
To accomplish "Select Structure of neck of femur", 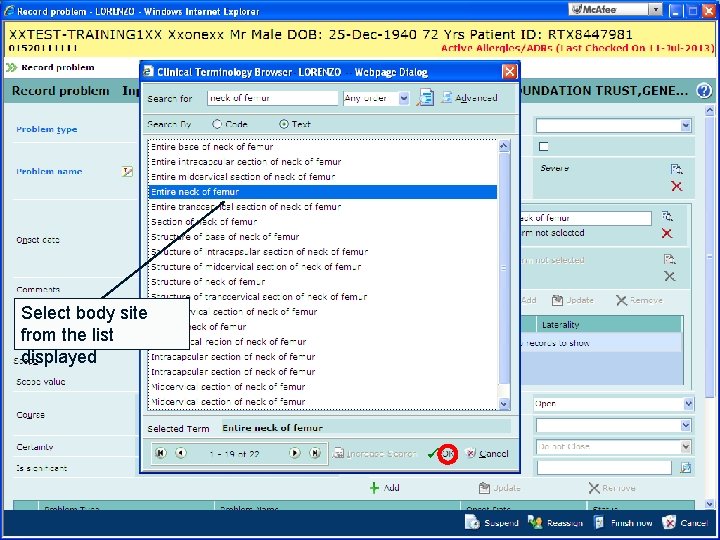I will click(x=323, y=282).
